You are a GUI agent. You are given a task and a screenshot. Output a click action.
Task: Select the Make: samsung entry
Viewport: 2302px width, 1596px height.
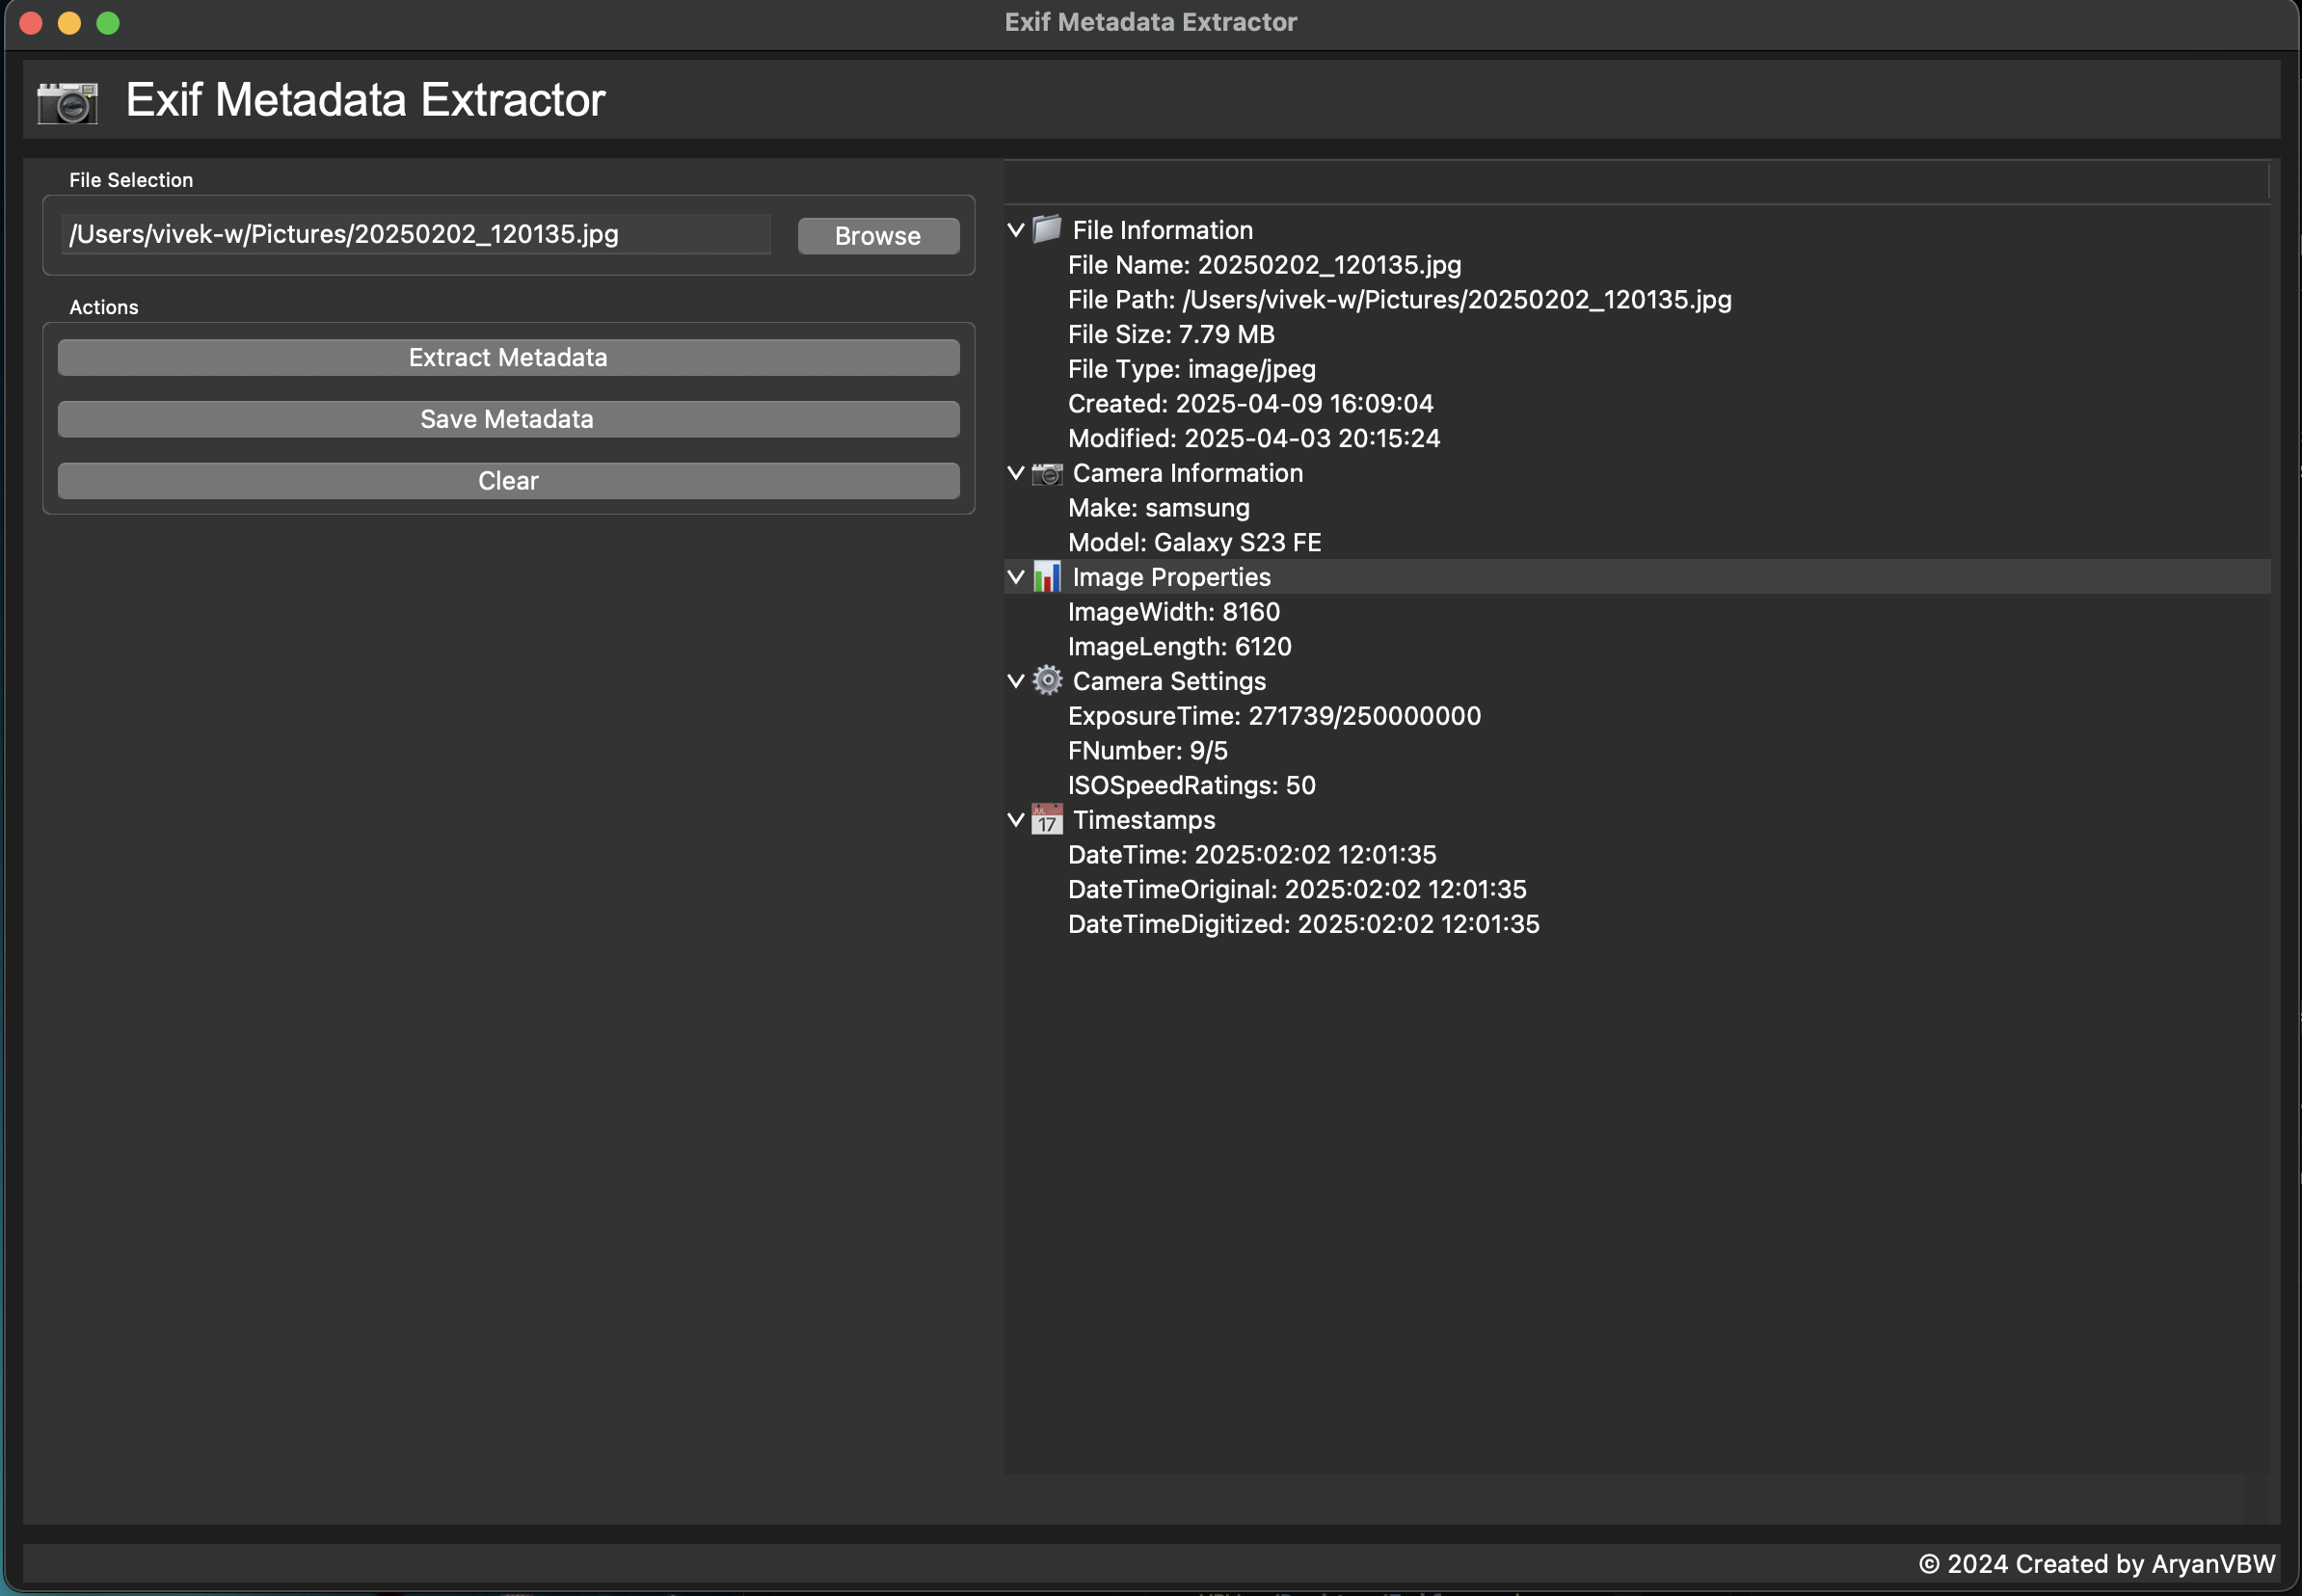[1157, 507]
